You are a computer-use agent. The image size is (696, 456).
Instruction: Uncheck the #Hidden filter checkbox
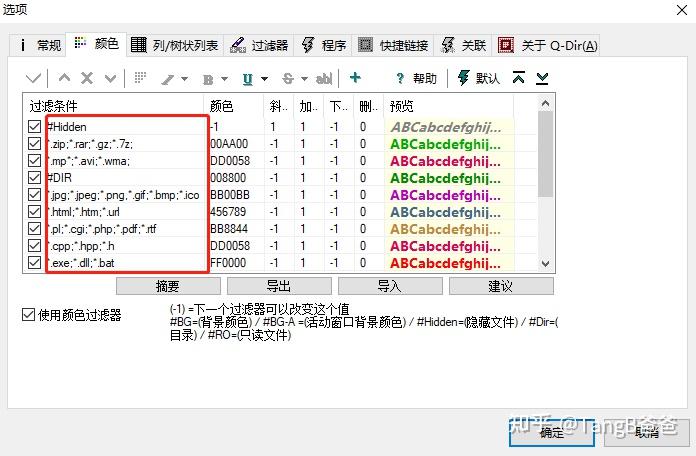point(34,127)
